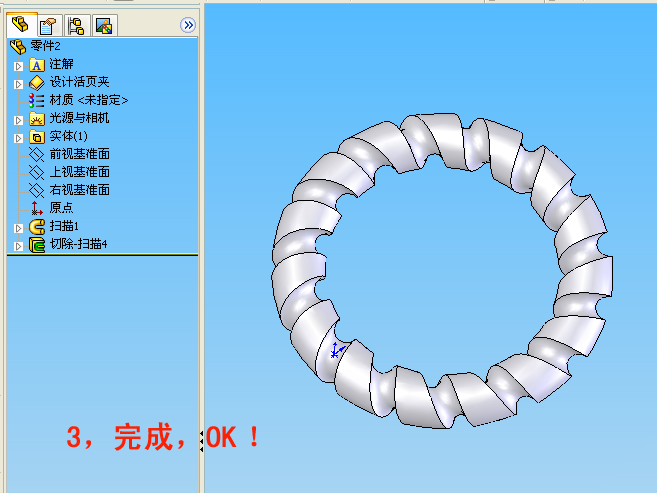Select the 光源与相机 label
This screenshot has width=657, height=493.
pyautogui.click(x=79, y=118)
